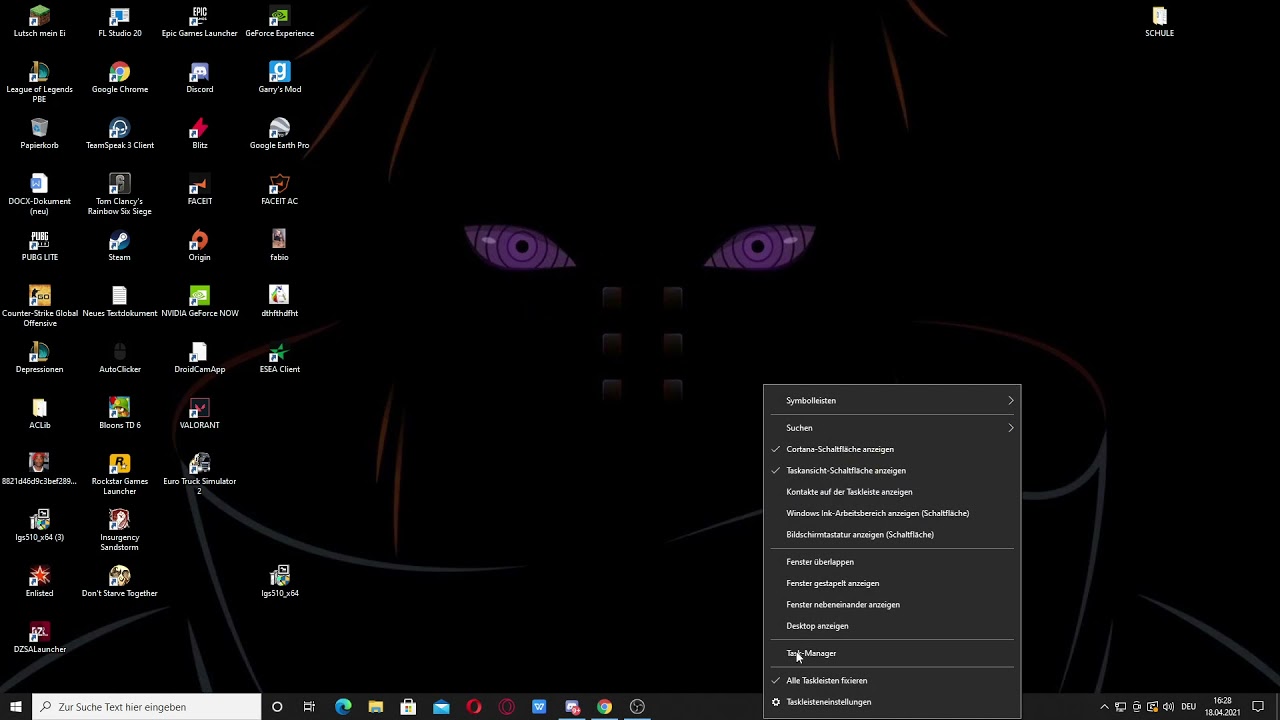
Task: Toggle Taskansicht-Schaltfläche anzeigen option
Action: coord(892,470)
